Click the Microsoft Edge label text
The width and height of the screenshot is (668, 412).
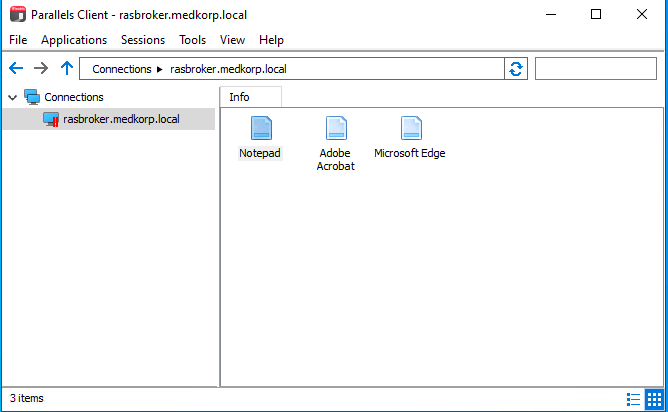(x=410, y=153)
